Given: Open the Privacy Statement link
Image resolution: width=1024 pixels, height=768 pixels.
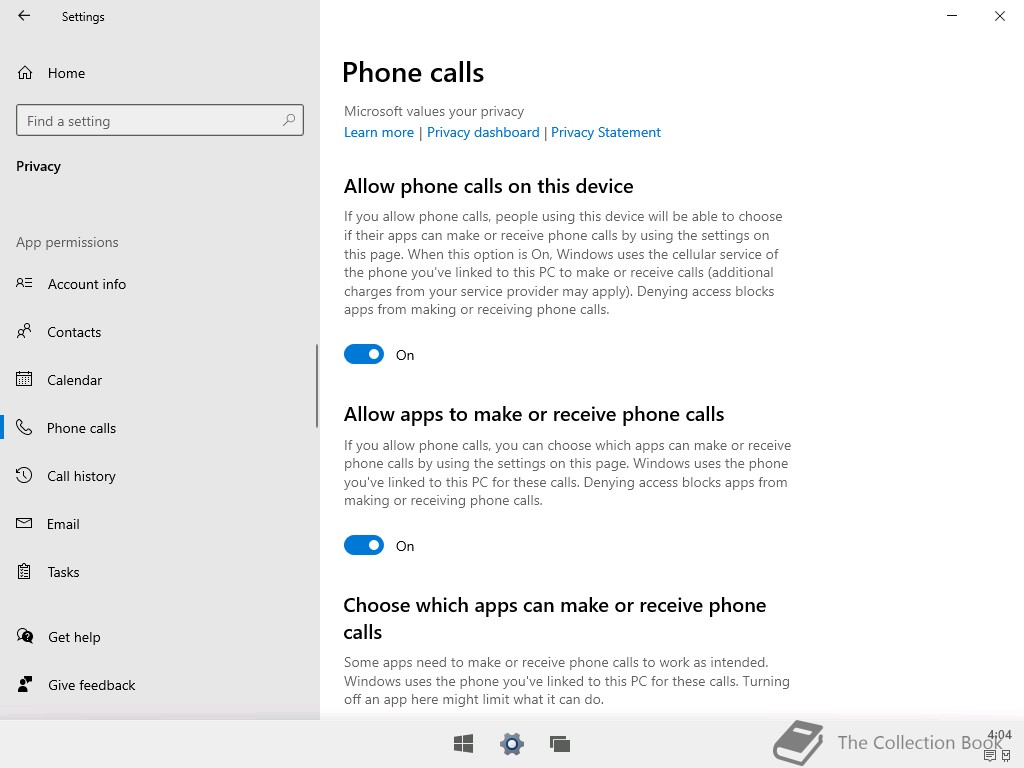Looking at the screenshot, I should click(x=606, y=132).
